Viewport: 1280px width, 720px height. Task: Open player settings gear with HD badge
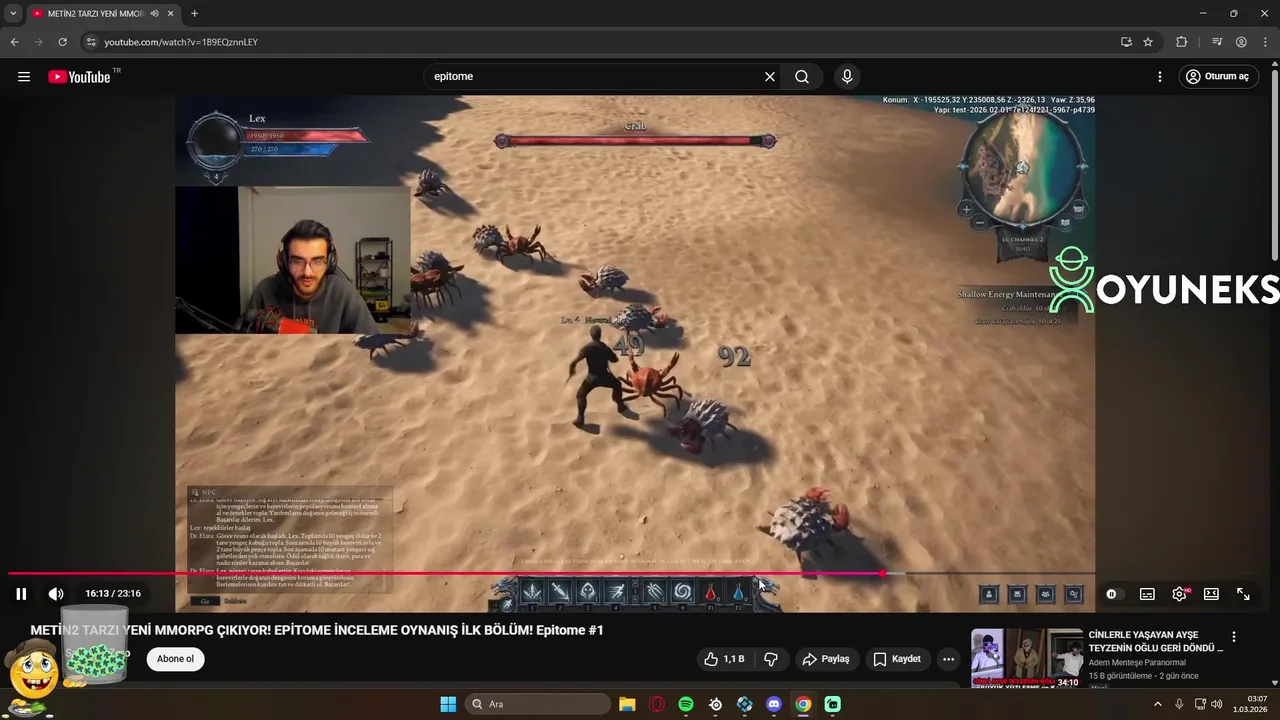point(1180,594)
